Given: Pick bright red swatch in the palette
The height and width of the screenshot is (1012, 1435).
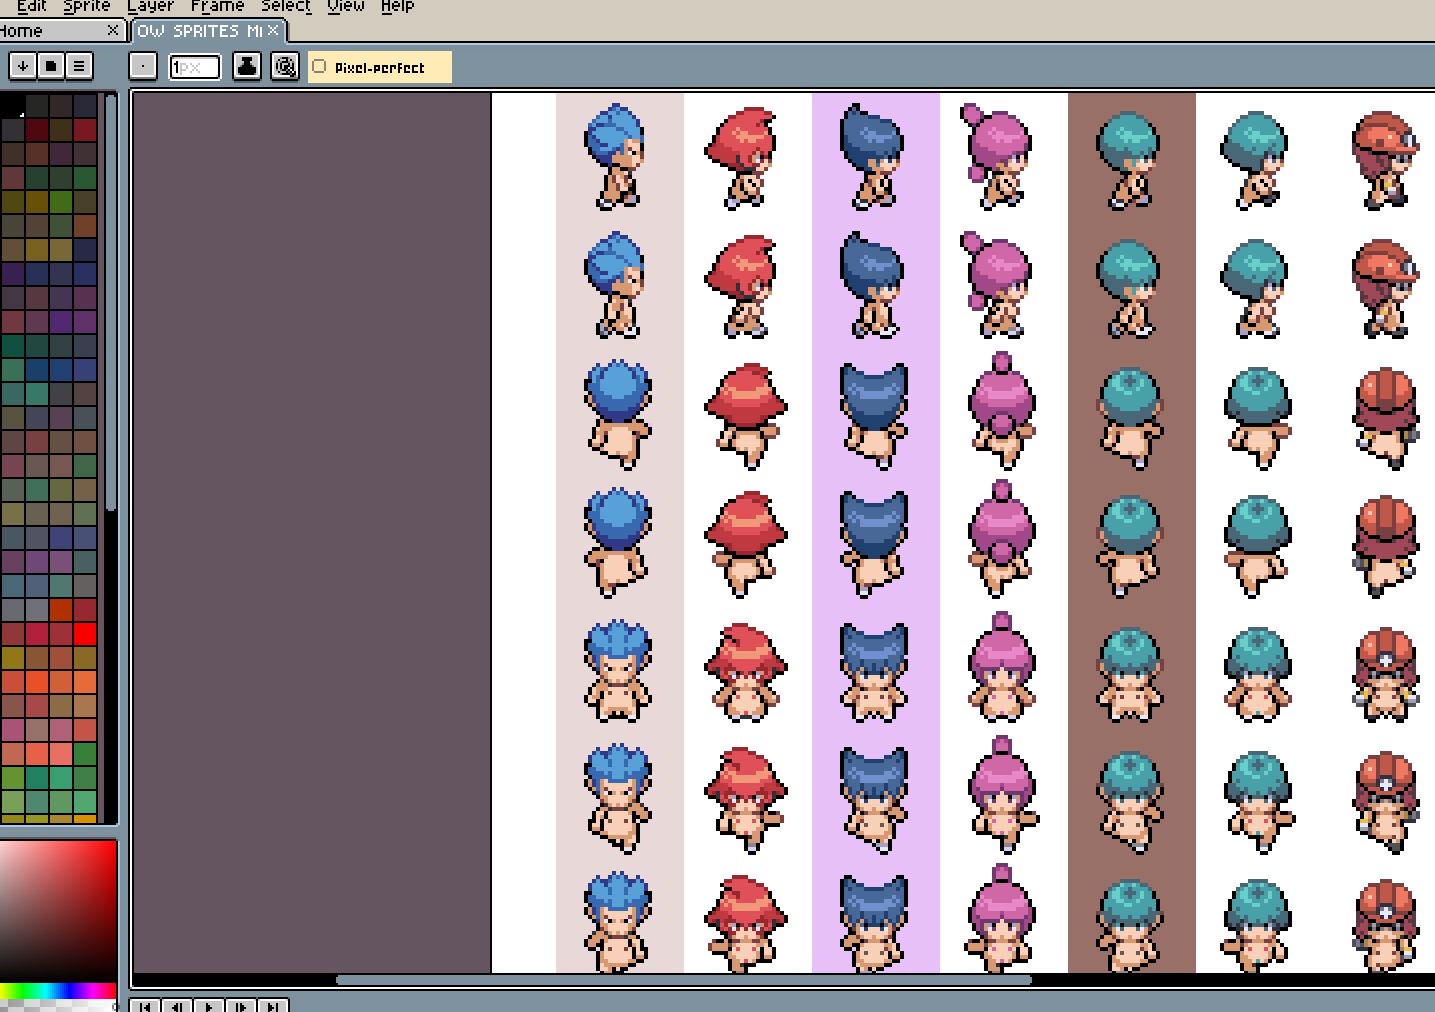Looking at the screenshot, I should click(x=85, y=633).
